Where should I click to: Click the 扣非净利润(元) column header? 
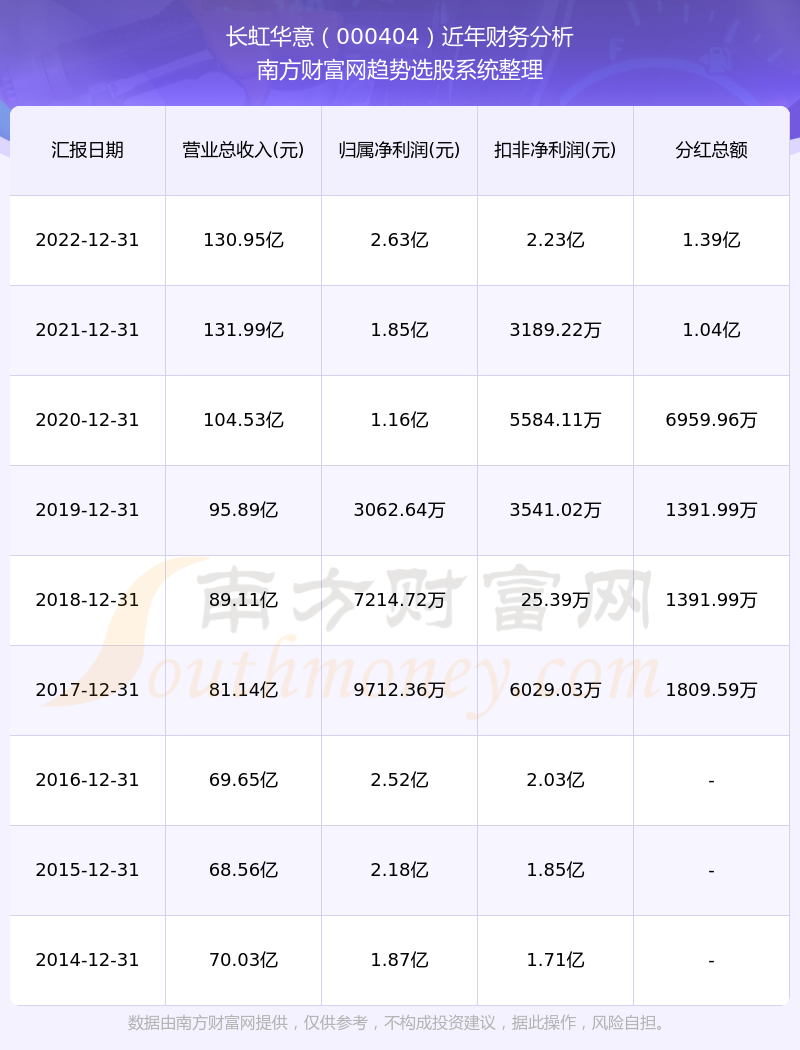(x=555, y=150)
